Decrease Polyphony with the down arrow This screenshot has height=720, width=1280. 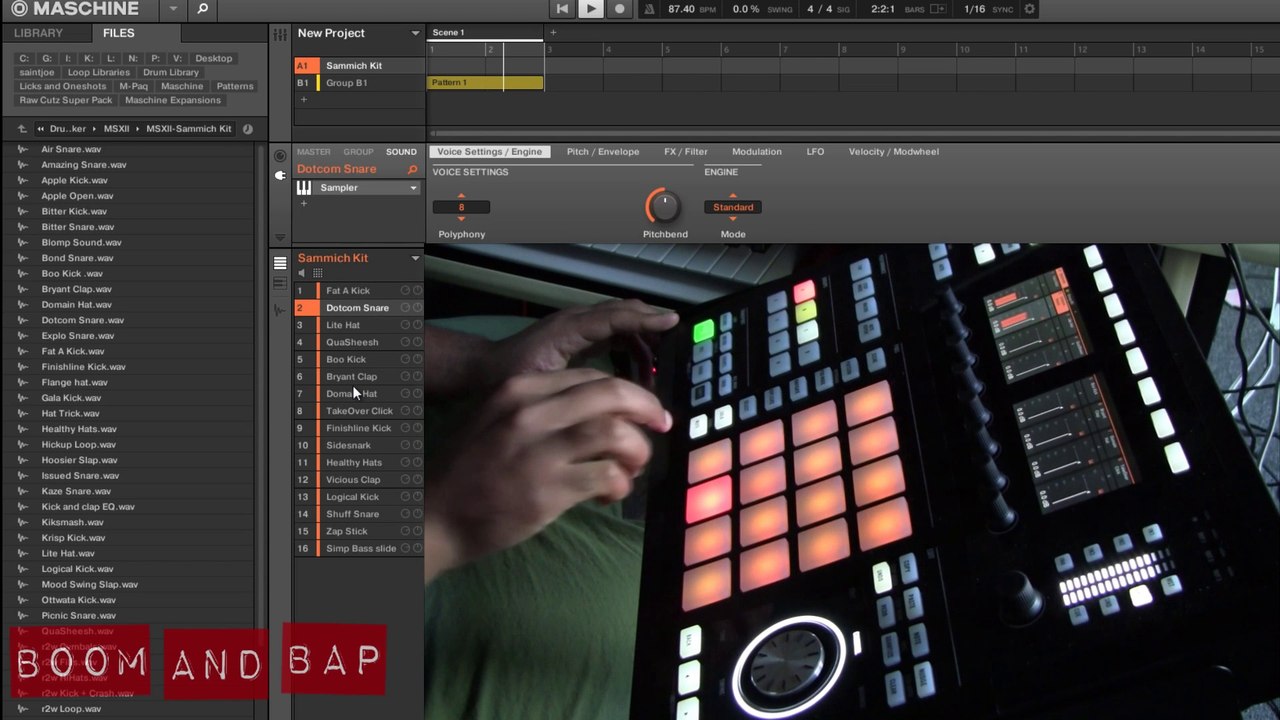(x=461, y=218)
